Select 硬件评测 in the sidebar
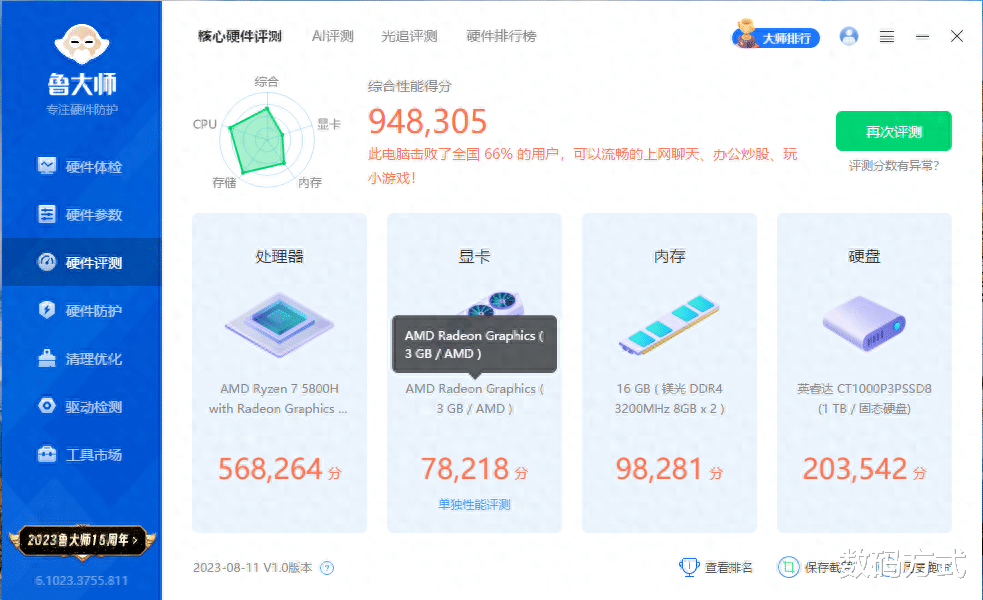Image resolution: width=983 pixels, height=600 pixels. click(80, 262)
